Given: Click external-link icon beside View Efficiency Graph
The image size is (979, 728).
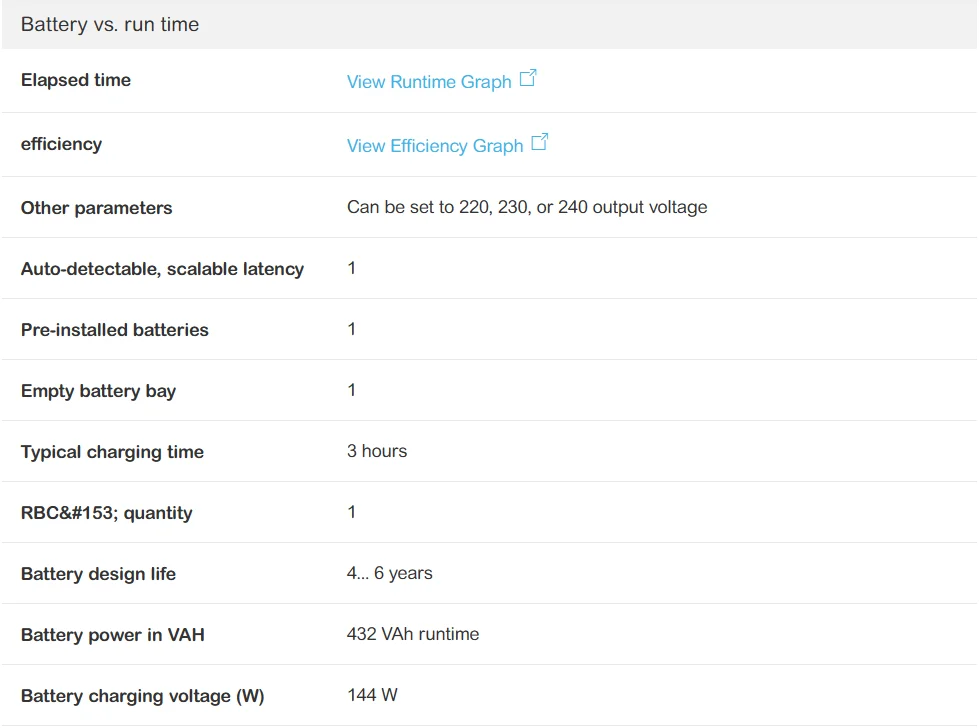Looking at the screenshot, I should pyautogui.click(x=540, y=142).
